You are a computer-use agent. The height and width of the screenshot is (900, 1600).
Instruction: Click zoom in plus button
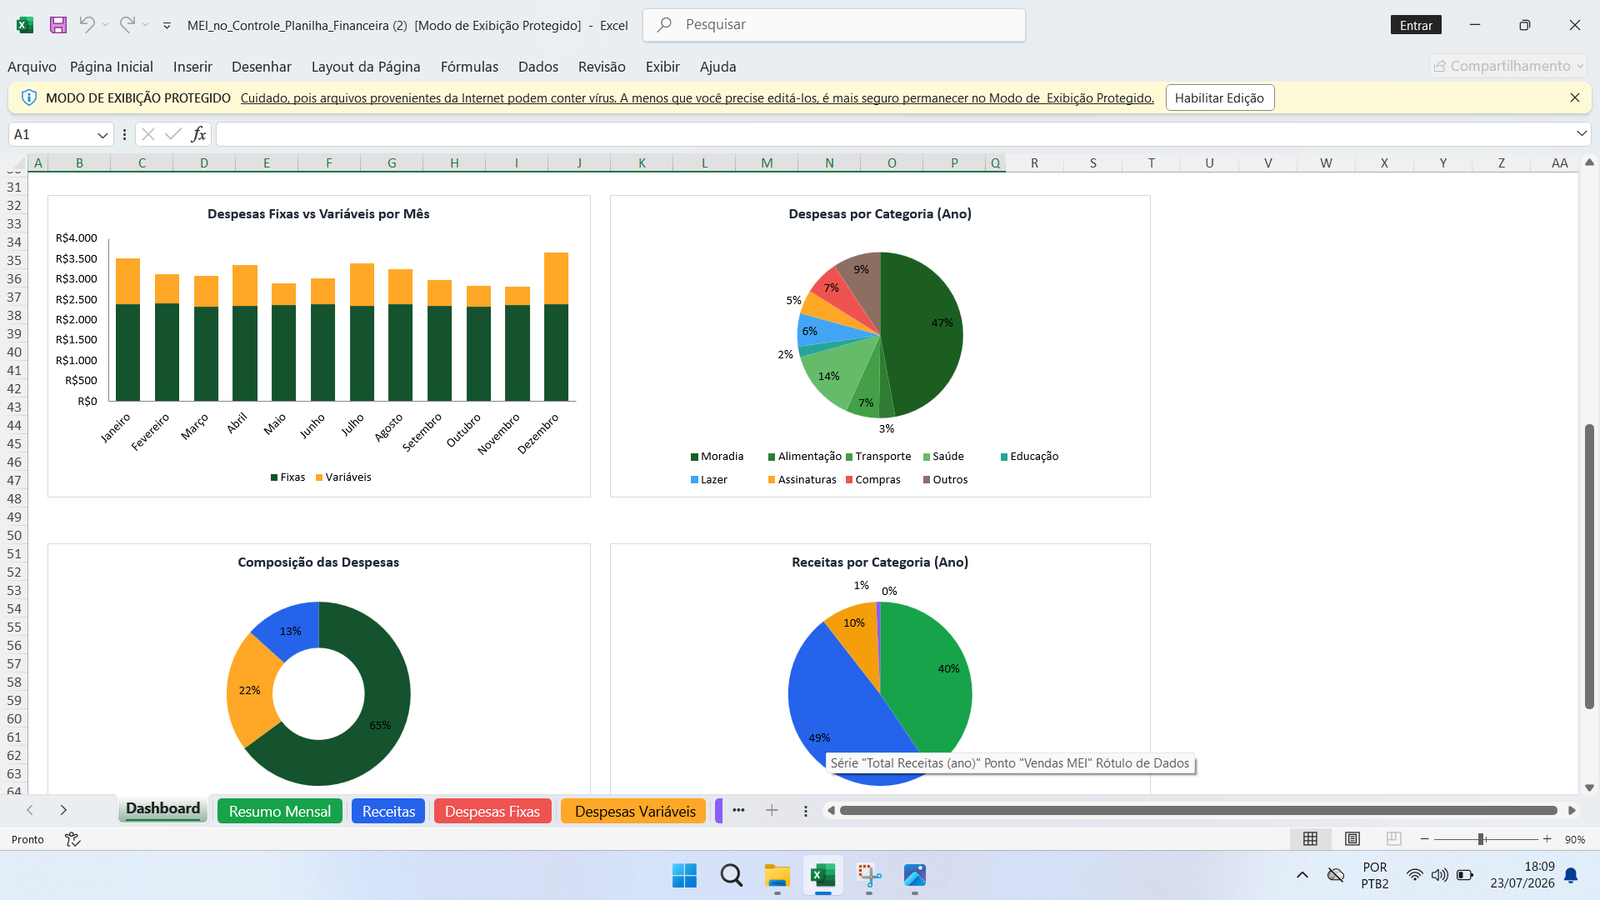click(1547, 839)
